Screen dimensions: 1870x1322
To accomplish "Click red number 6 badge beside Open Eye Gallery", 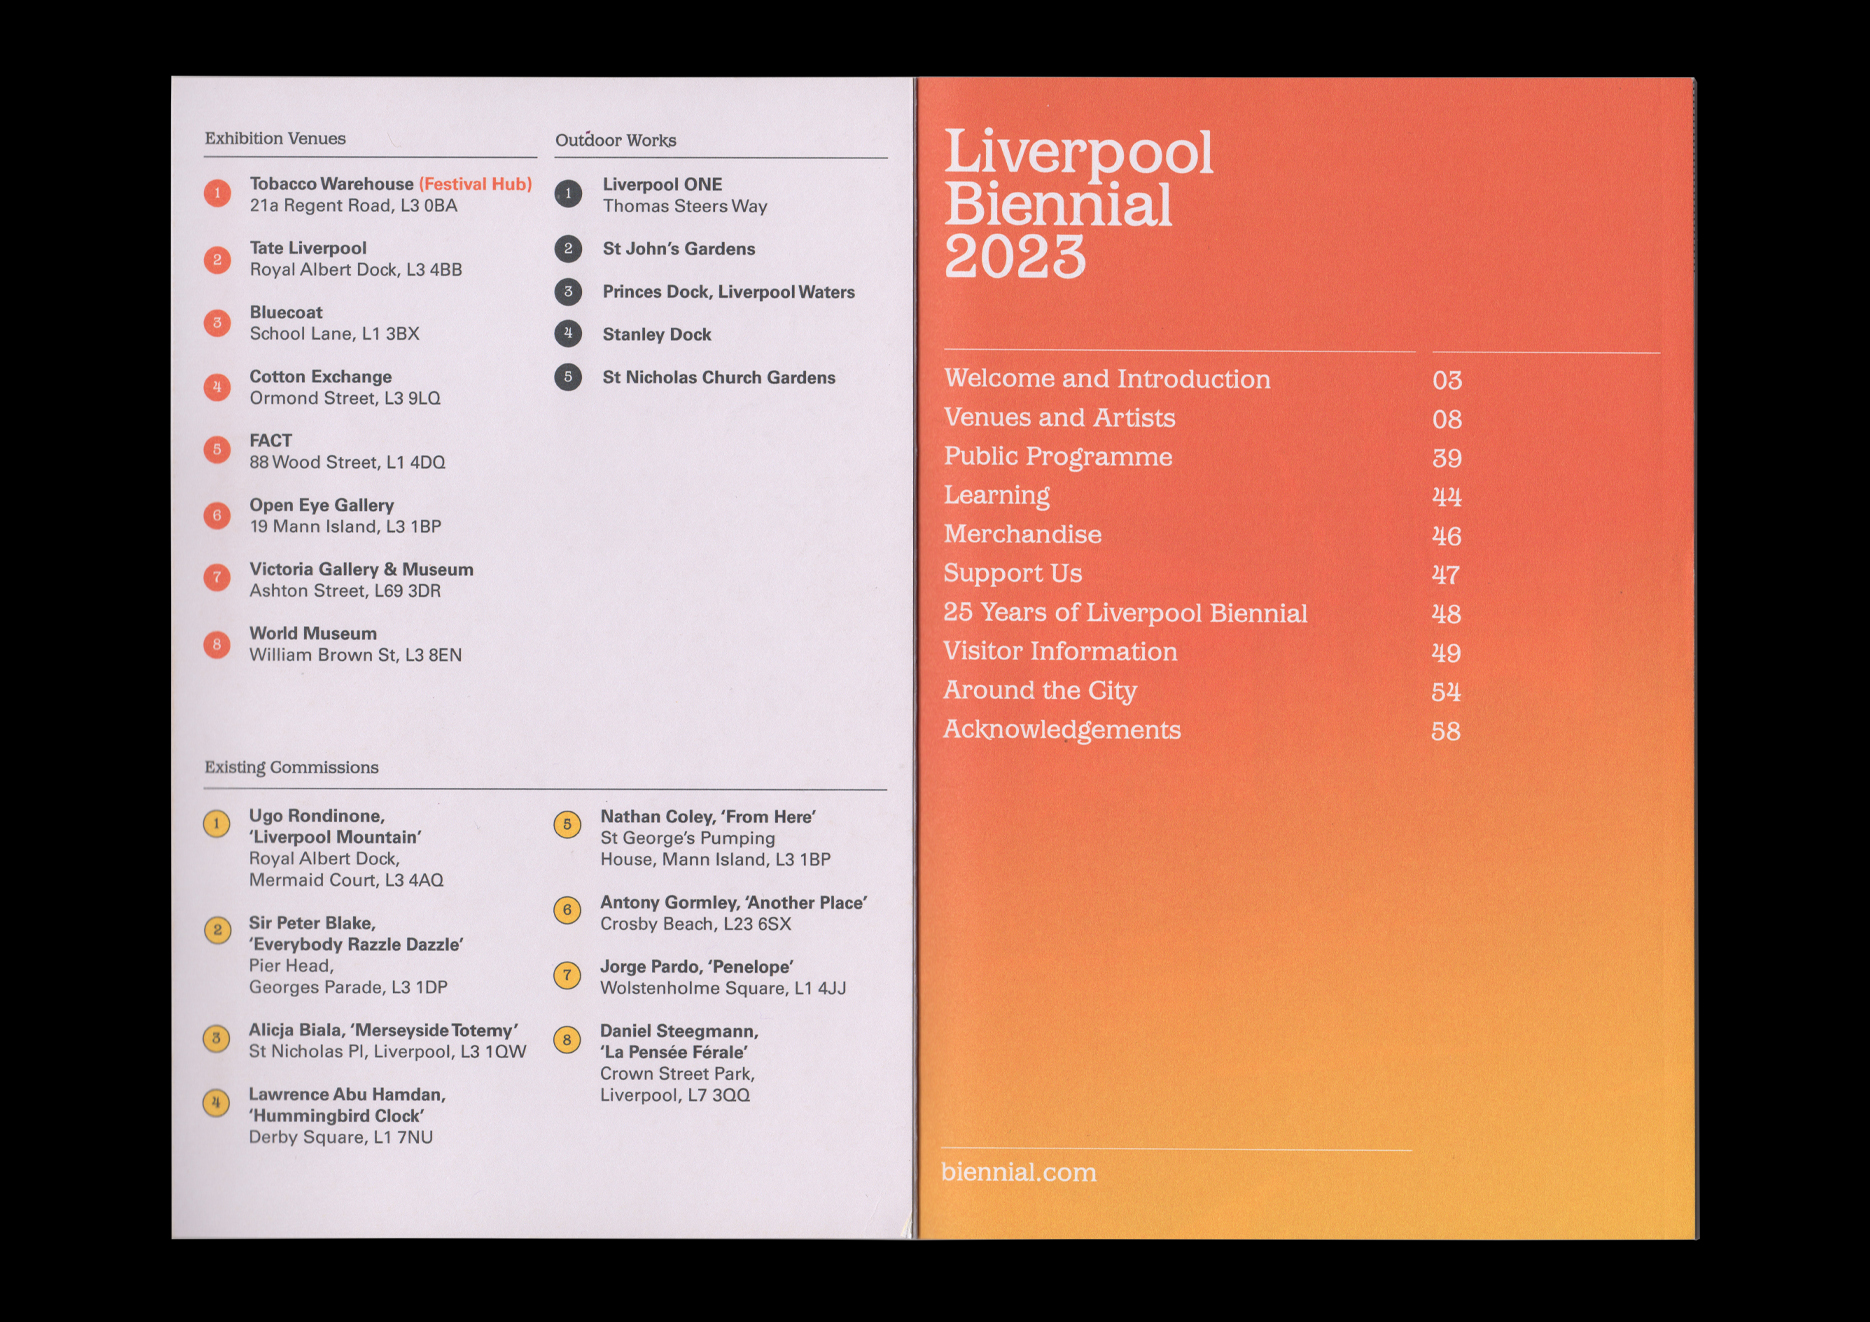I will [217, 515].
